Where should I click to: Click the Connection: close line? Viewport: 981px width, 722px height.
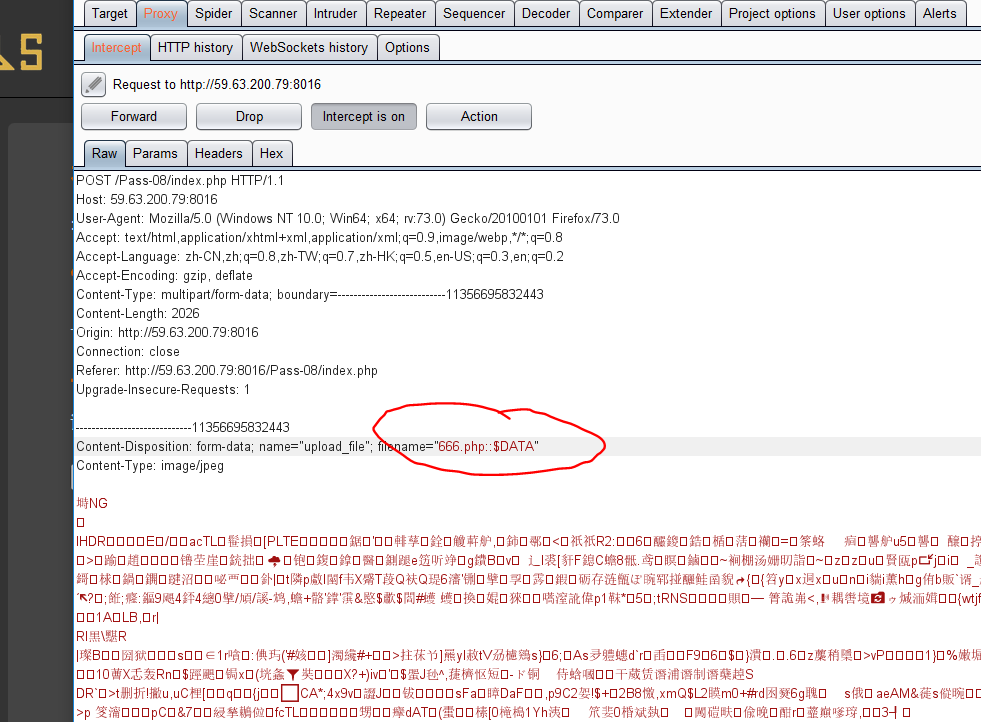[128, 352]
